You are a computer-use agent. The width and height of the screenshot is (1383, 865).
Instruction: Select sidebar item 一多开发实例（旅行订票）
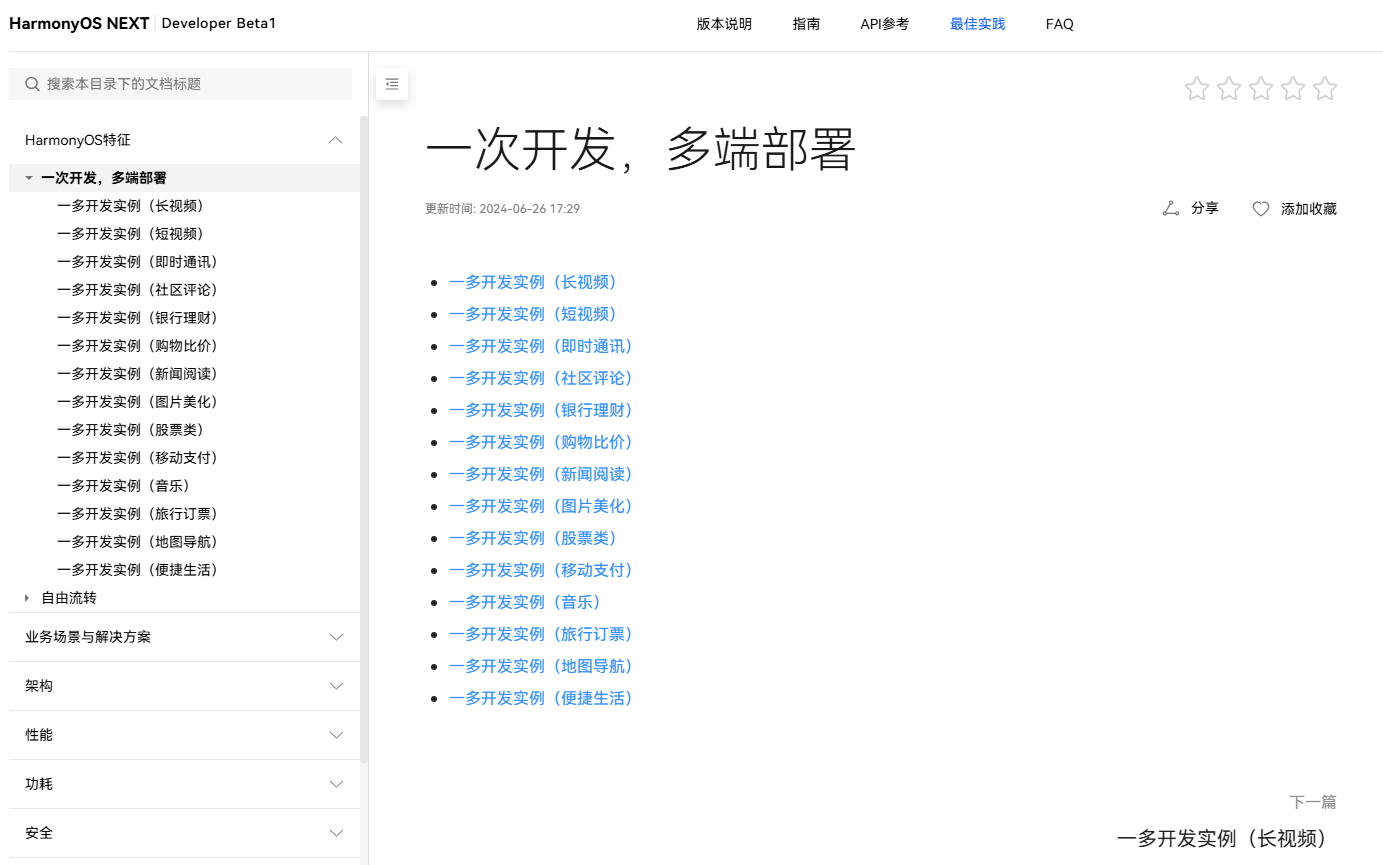(141, 514)
